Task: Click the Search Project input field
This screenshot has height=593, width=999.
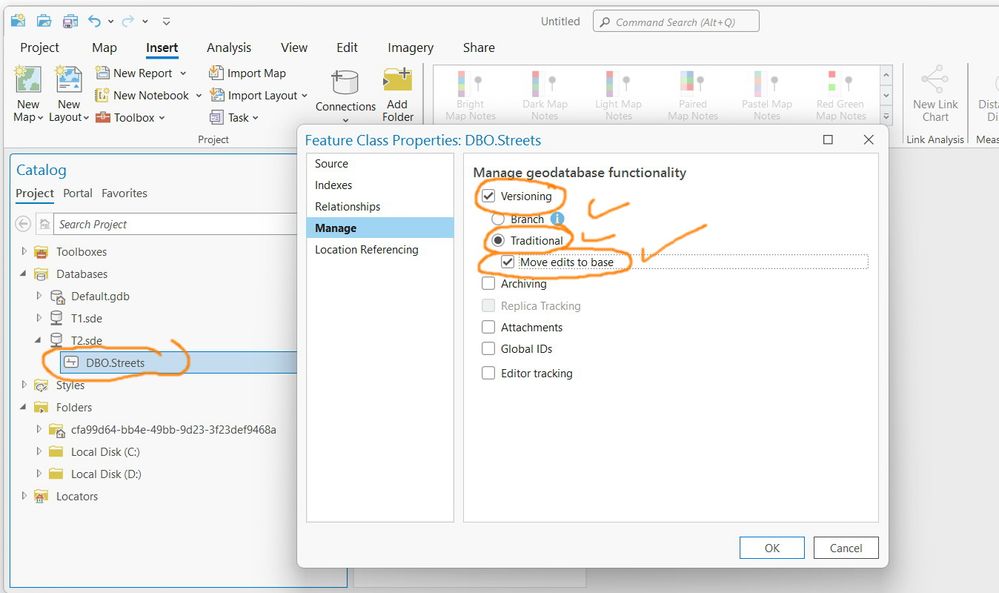Action: [x=176, y=224]
